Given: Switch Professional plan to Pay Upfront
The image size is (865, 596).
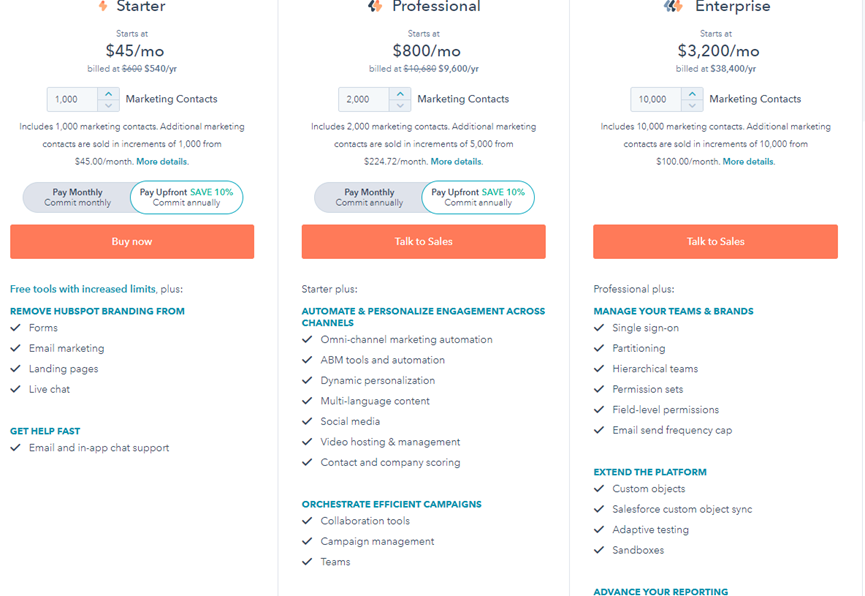Looking at the screenshot, I should pyautogui.click(x=478, y=197).
